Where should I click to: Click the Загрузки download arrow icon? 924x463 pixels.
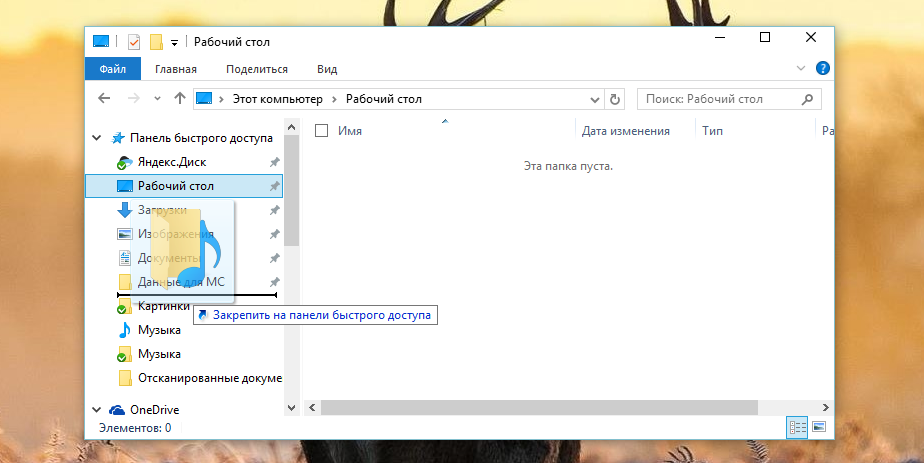pos(124,210)
